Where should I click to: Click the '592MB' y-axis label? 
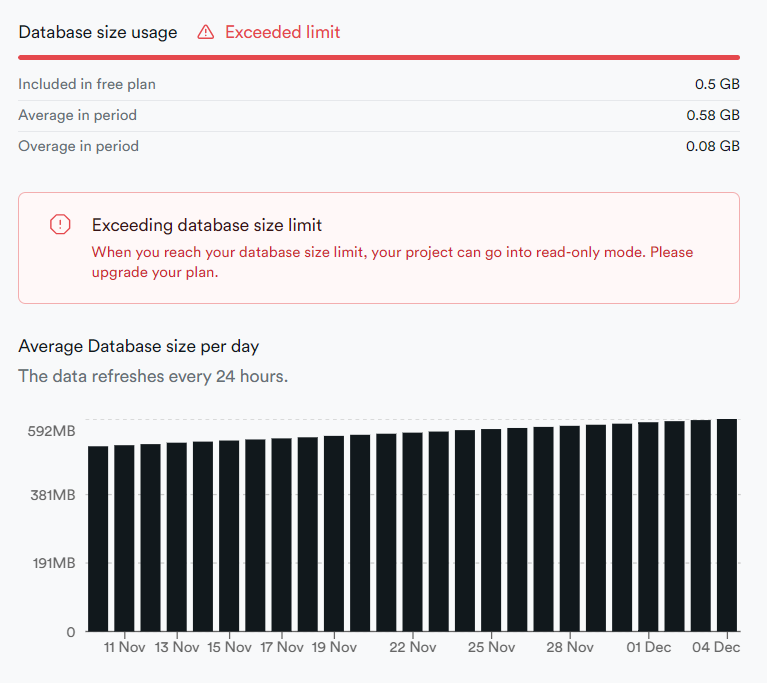[x=51, y=431]
